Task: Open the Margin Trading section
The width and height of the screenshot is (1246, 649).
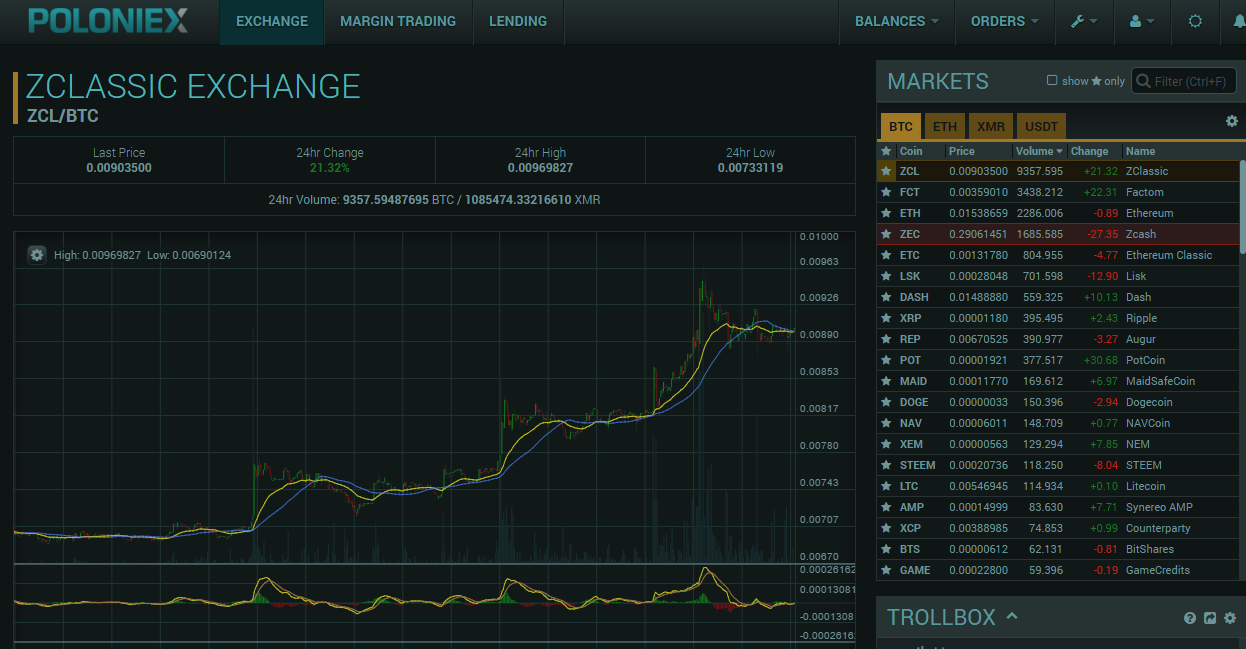Action: [x=398, y=21]
